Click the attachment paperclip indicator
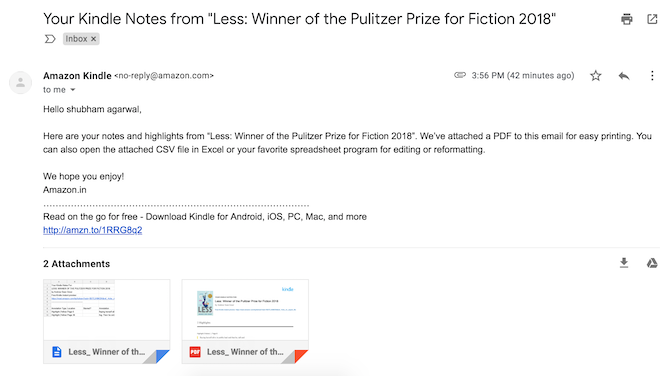The image size is (670, 376). point(460,75)
